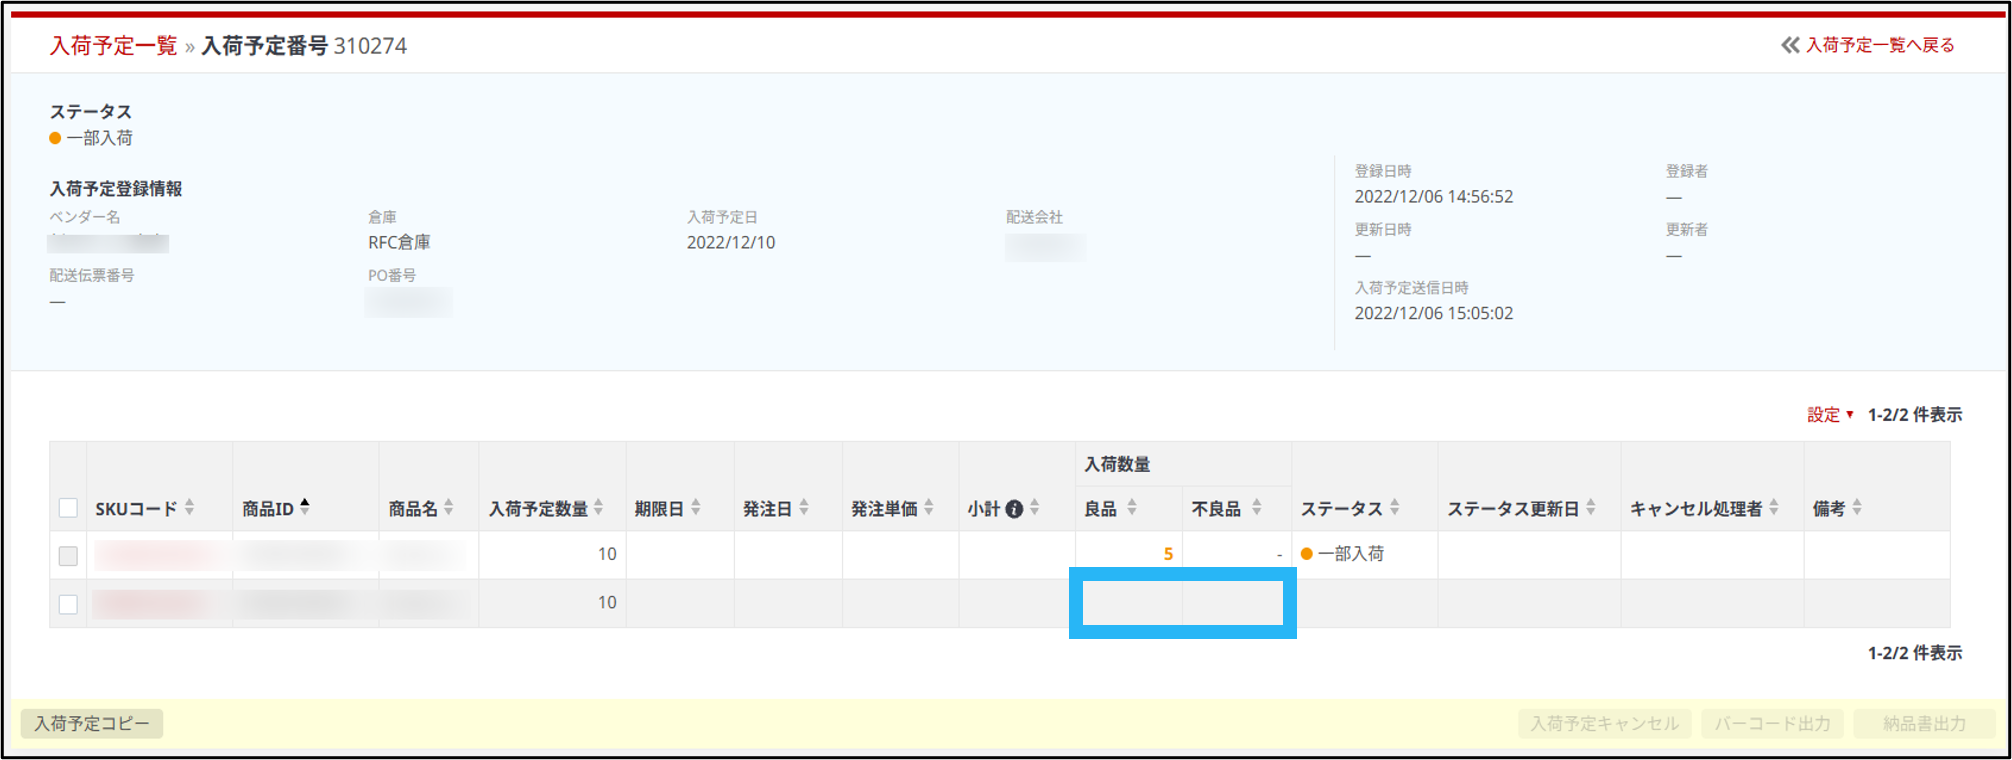Check the first row's checkbox
The width and height of the screenshot is (2012, 760).
click(x=68, y=556)
